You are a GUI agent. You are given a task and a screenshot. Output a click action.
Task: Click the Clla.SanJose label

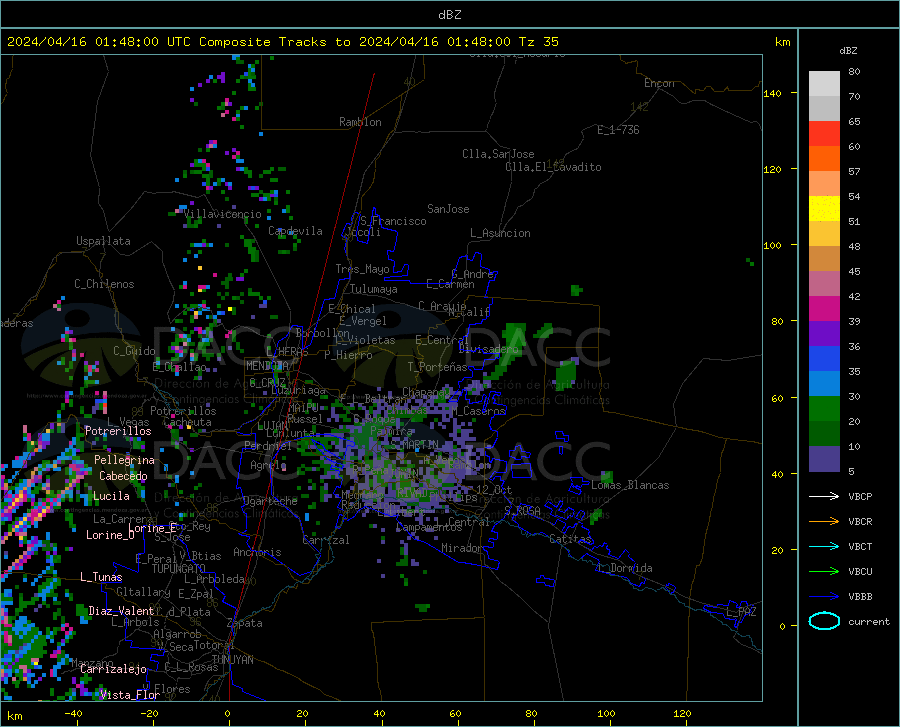[x=498, y=154]
